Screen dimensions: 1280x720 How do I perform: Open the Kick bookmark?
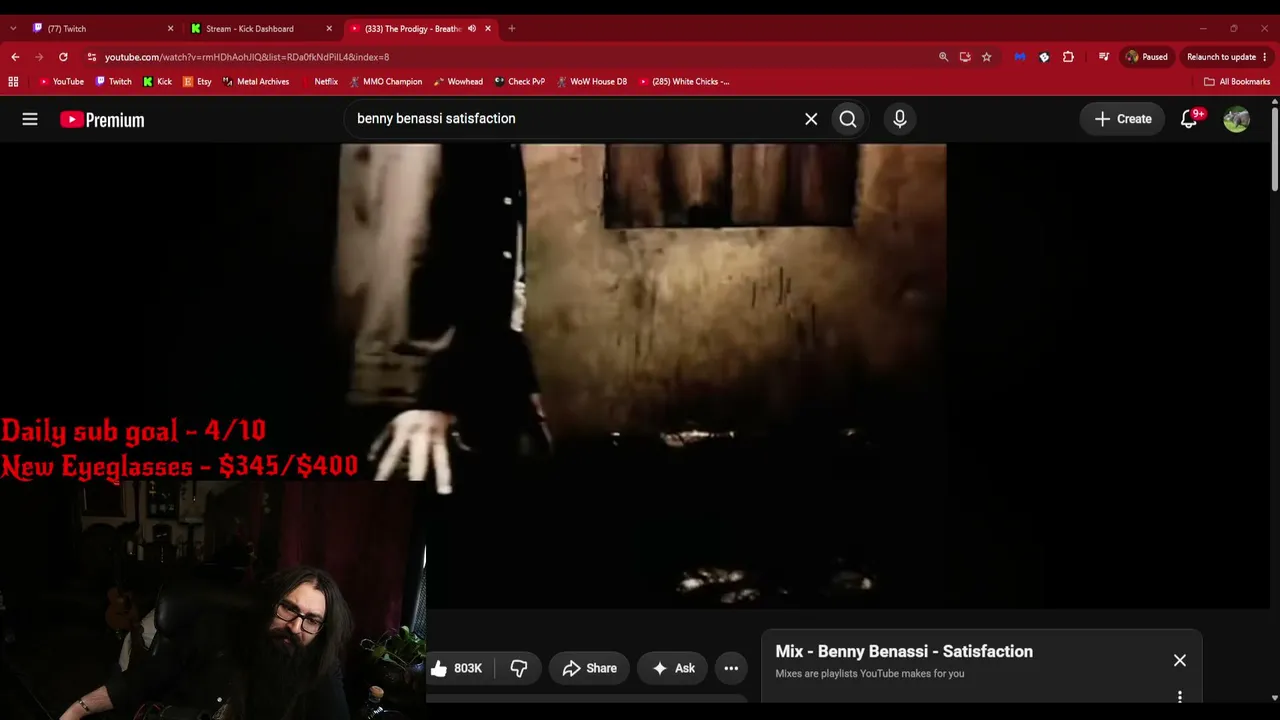coord(158,82)
